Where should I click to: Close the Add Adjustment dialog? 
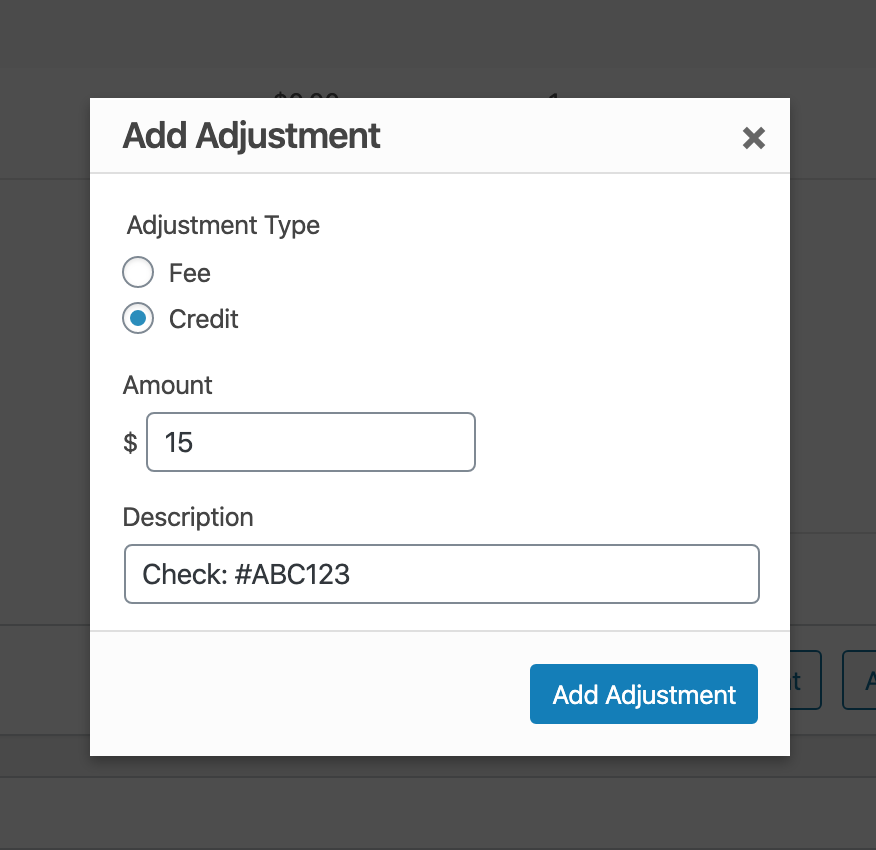(753, 138)
